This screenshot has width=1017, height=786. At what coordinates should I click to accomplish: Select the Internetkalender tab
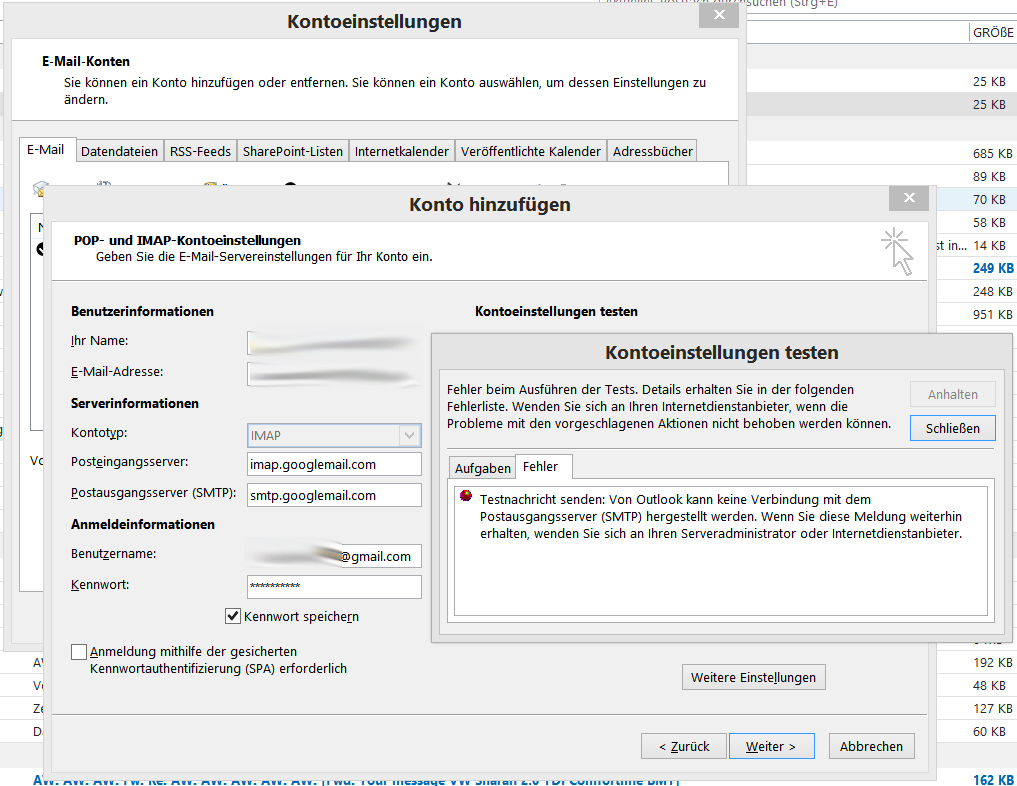click(x=401, y=151)
